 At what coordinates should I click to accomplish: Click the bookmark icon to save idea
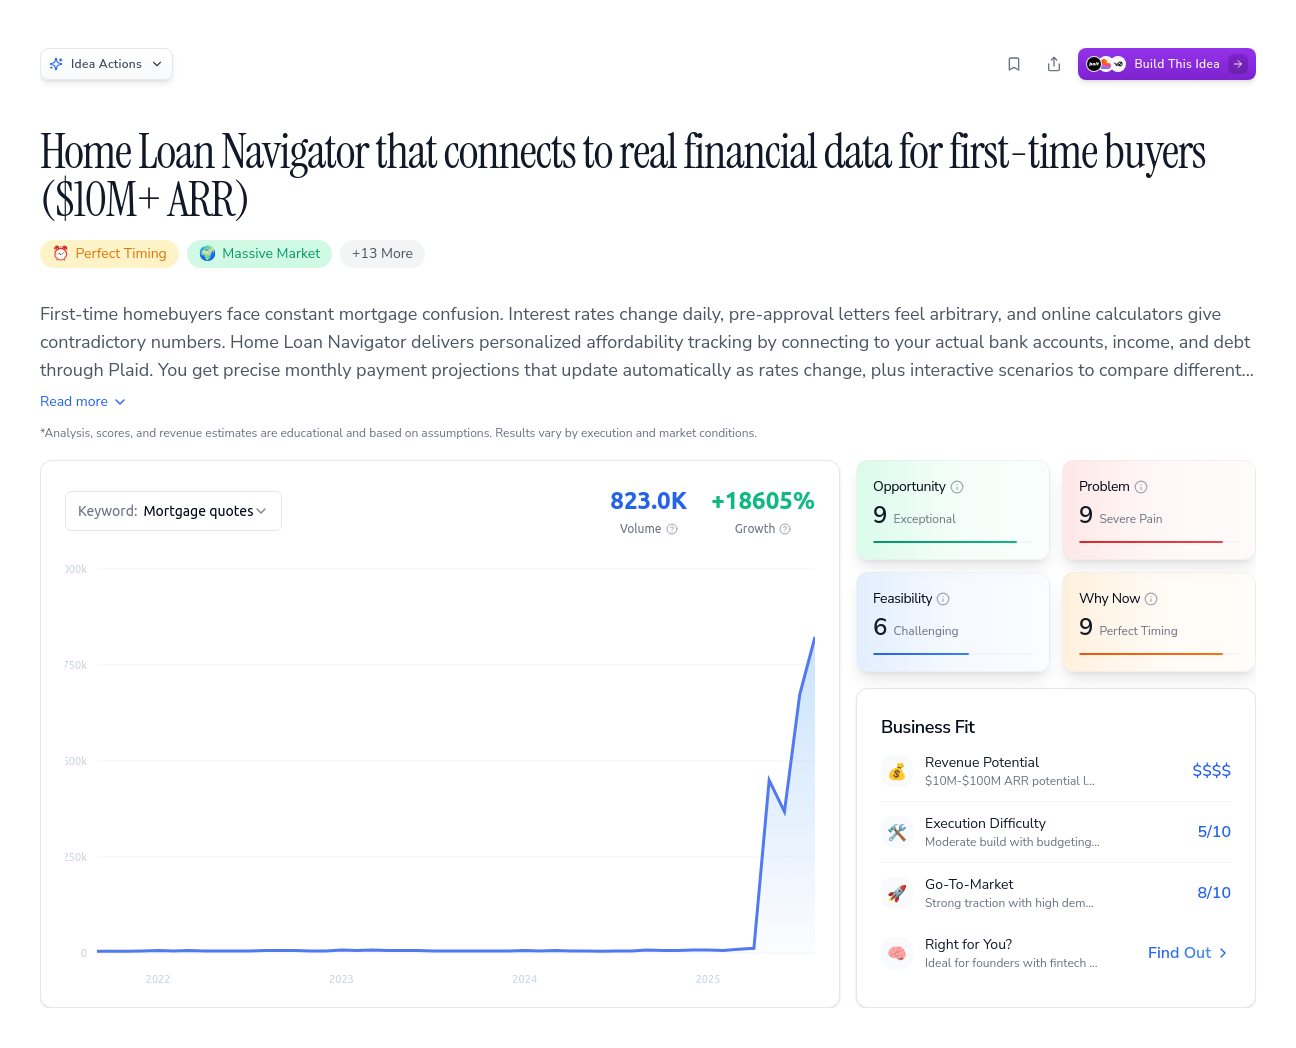pyautogui.click(x=1014, y=64)
